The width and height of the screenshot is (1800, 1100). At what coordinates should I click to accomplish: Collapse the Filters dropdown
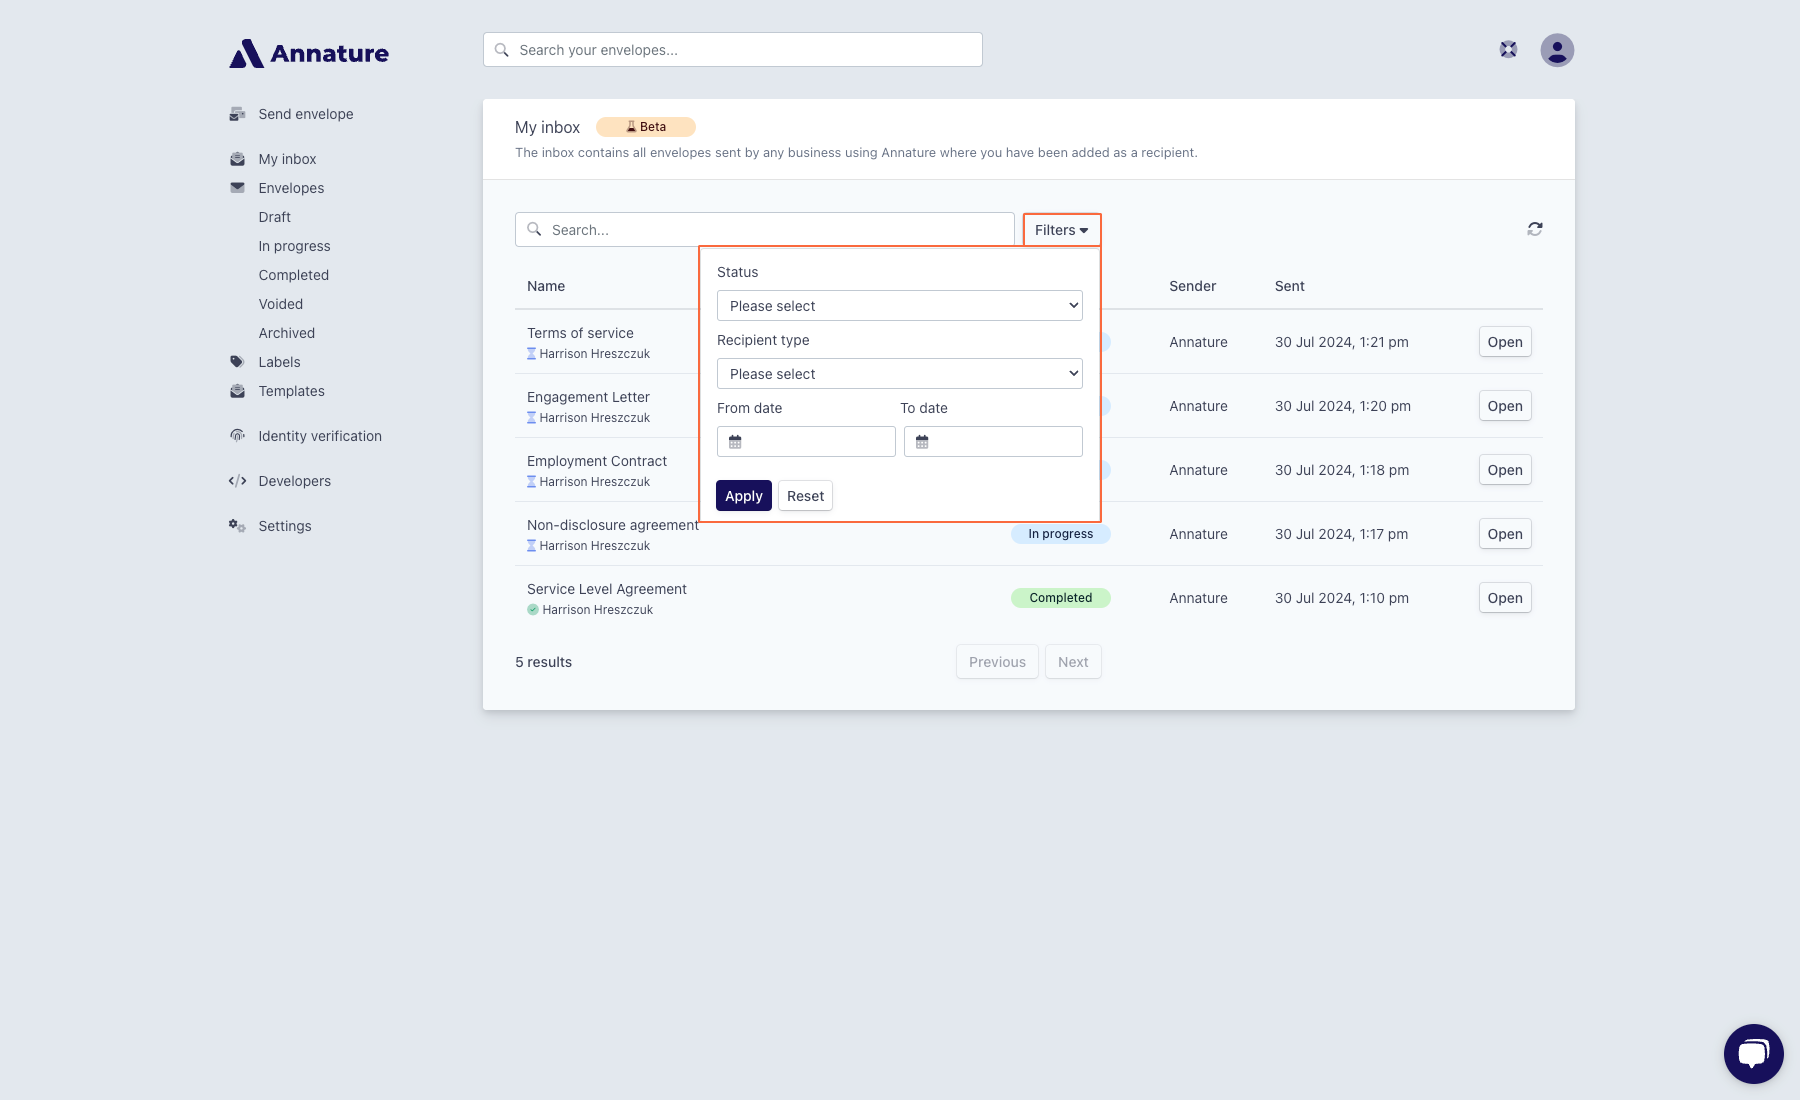point(1061,230)
